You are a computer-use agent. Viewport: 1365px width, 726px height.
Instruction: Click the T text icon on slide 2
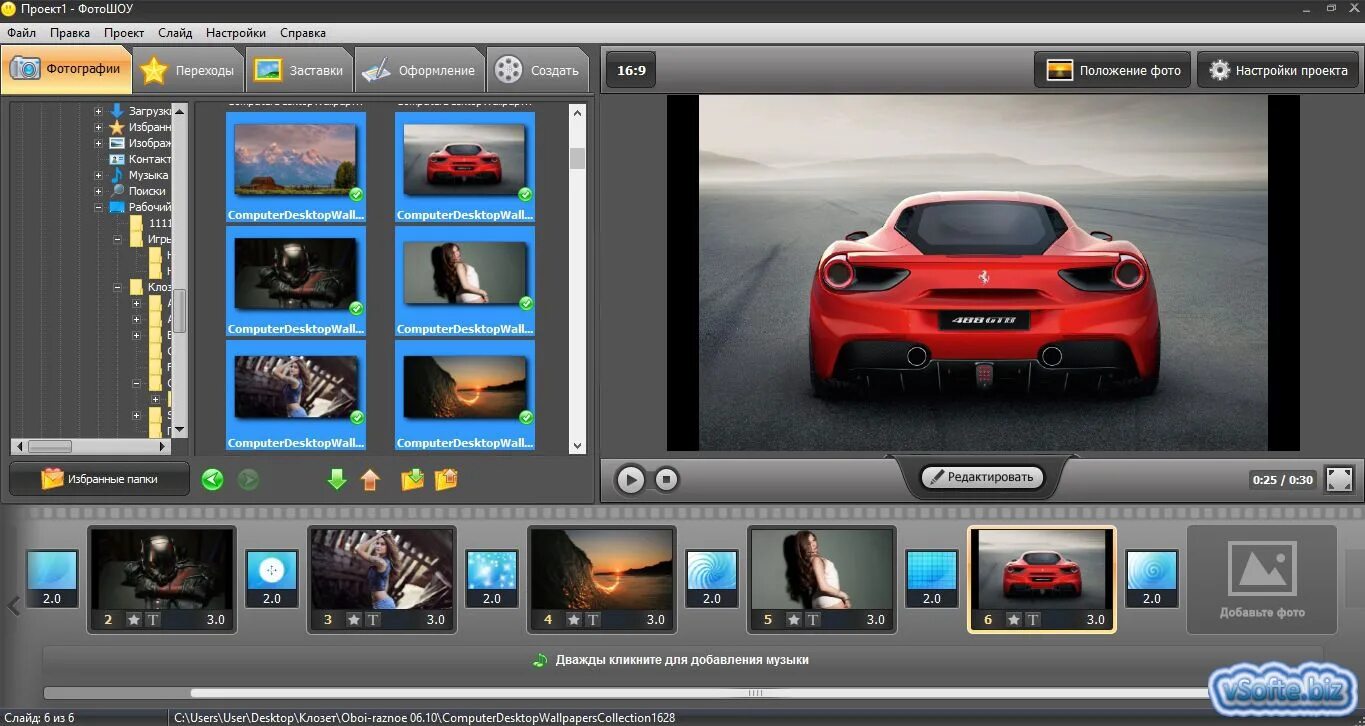(153, 620)
